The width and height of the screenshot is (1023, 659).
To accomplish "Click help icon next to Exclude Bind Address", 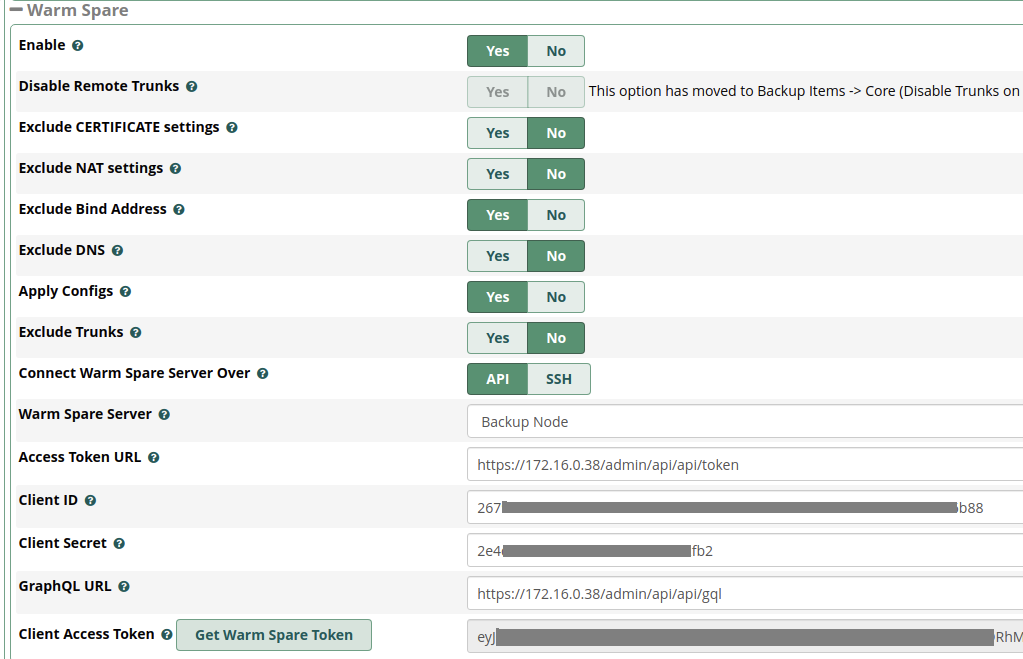I will click(x=179, y=210).
